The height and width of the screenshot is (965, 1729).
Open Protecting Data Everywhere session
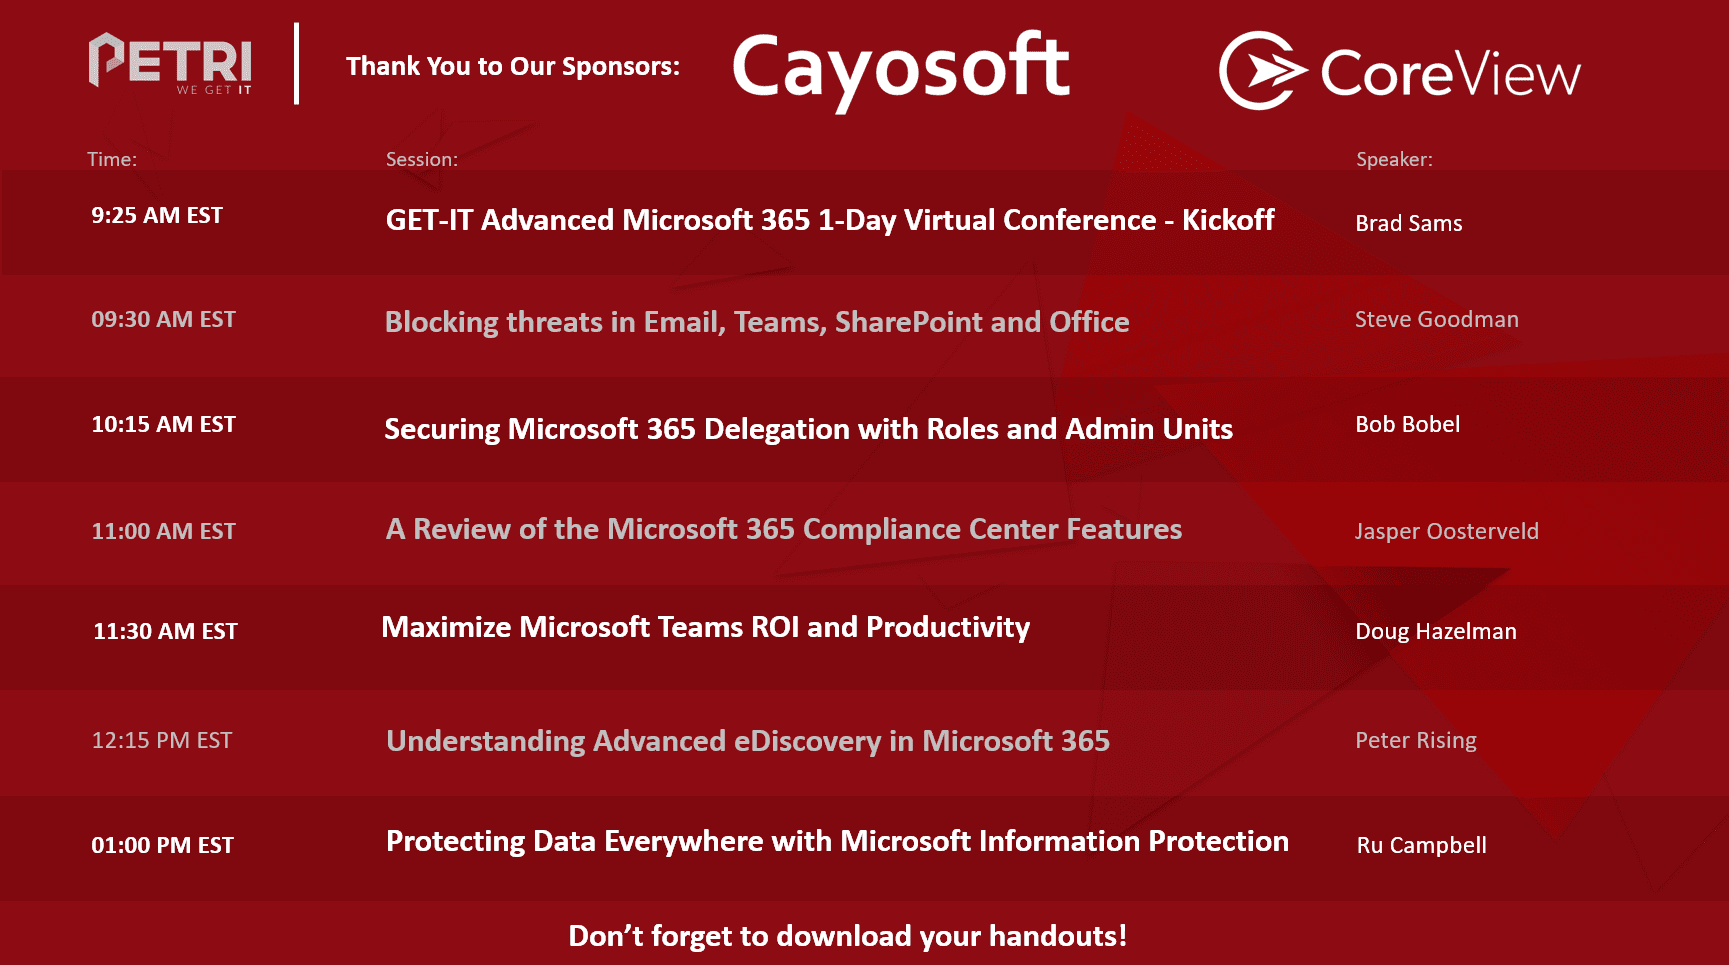coord(837,841)
